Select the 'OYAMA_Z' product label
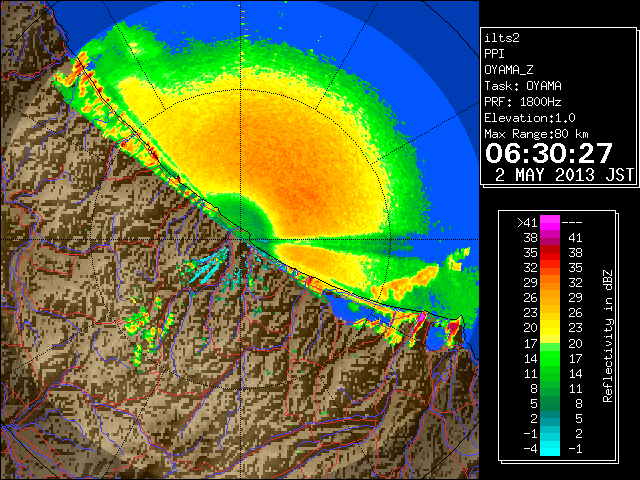 [509, 70]
